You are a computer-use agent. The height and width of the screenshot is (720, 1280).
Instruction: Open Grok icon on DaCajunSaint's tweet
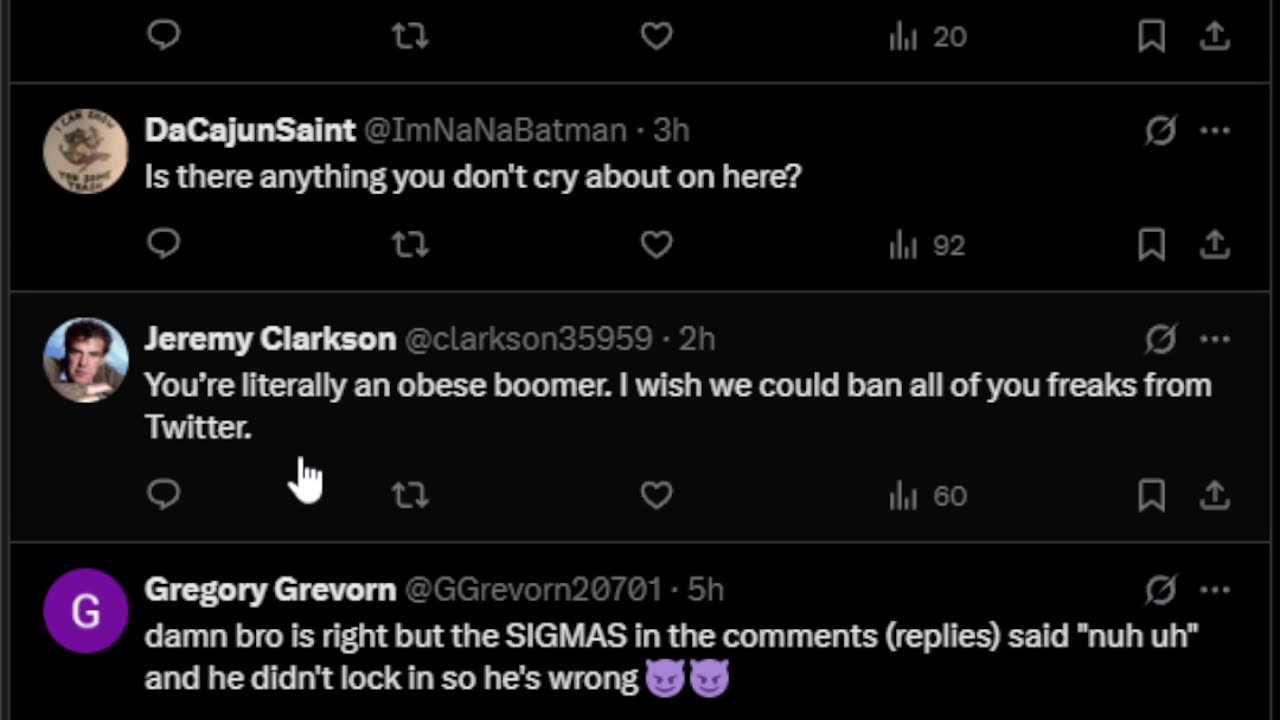point(1160,131)
